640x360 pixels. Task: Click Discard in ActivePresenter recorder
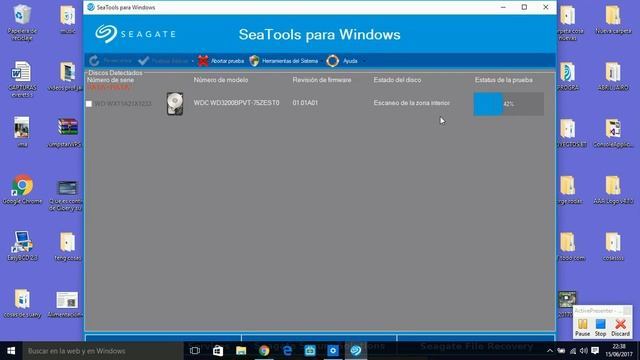click(620, 327)
